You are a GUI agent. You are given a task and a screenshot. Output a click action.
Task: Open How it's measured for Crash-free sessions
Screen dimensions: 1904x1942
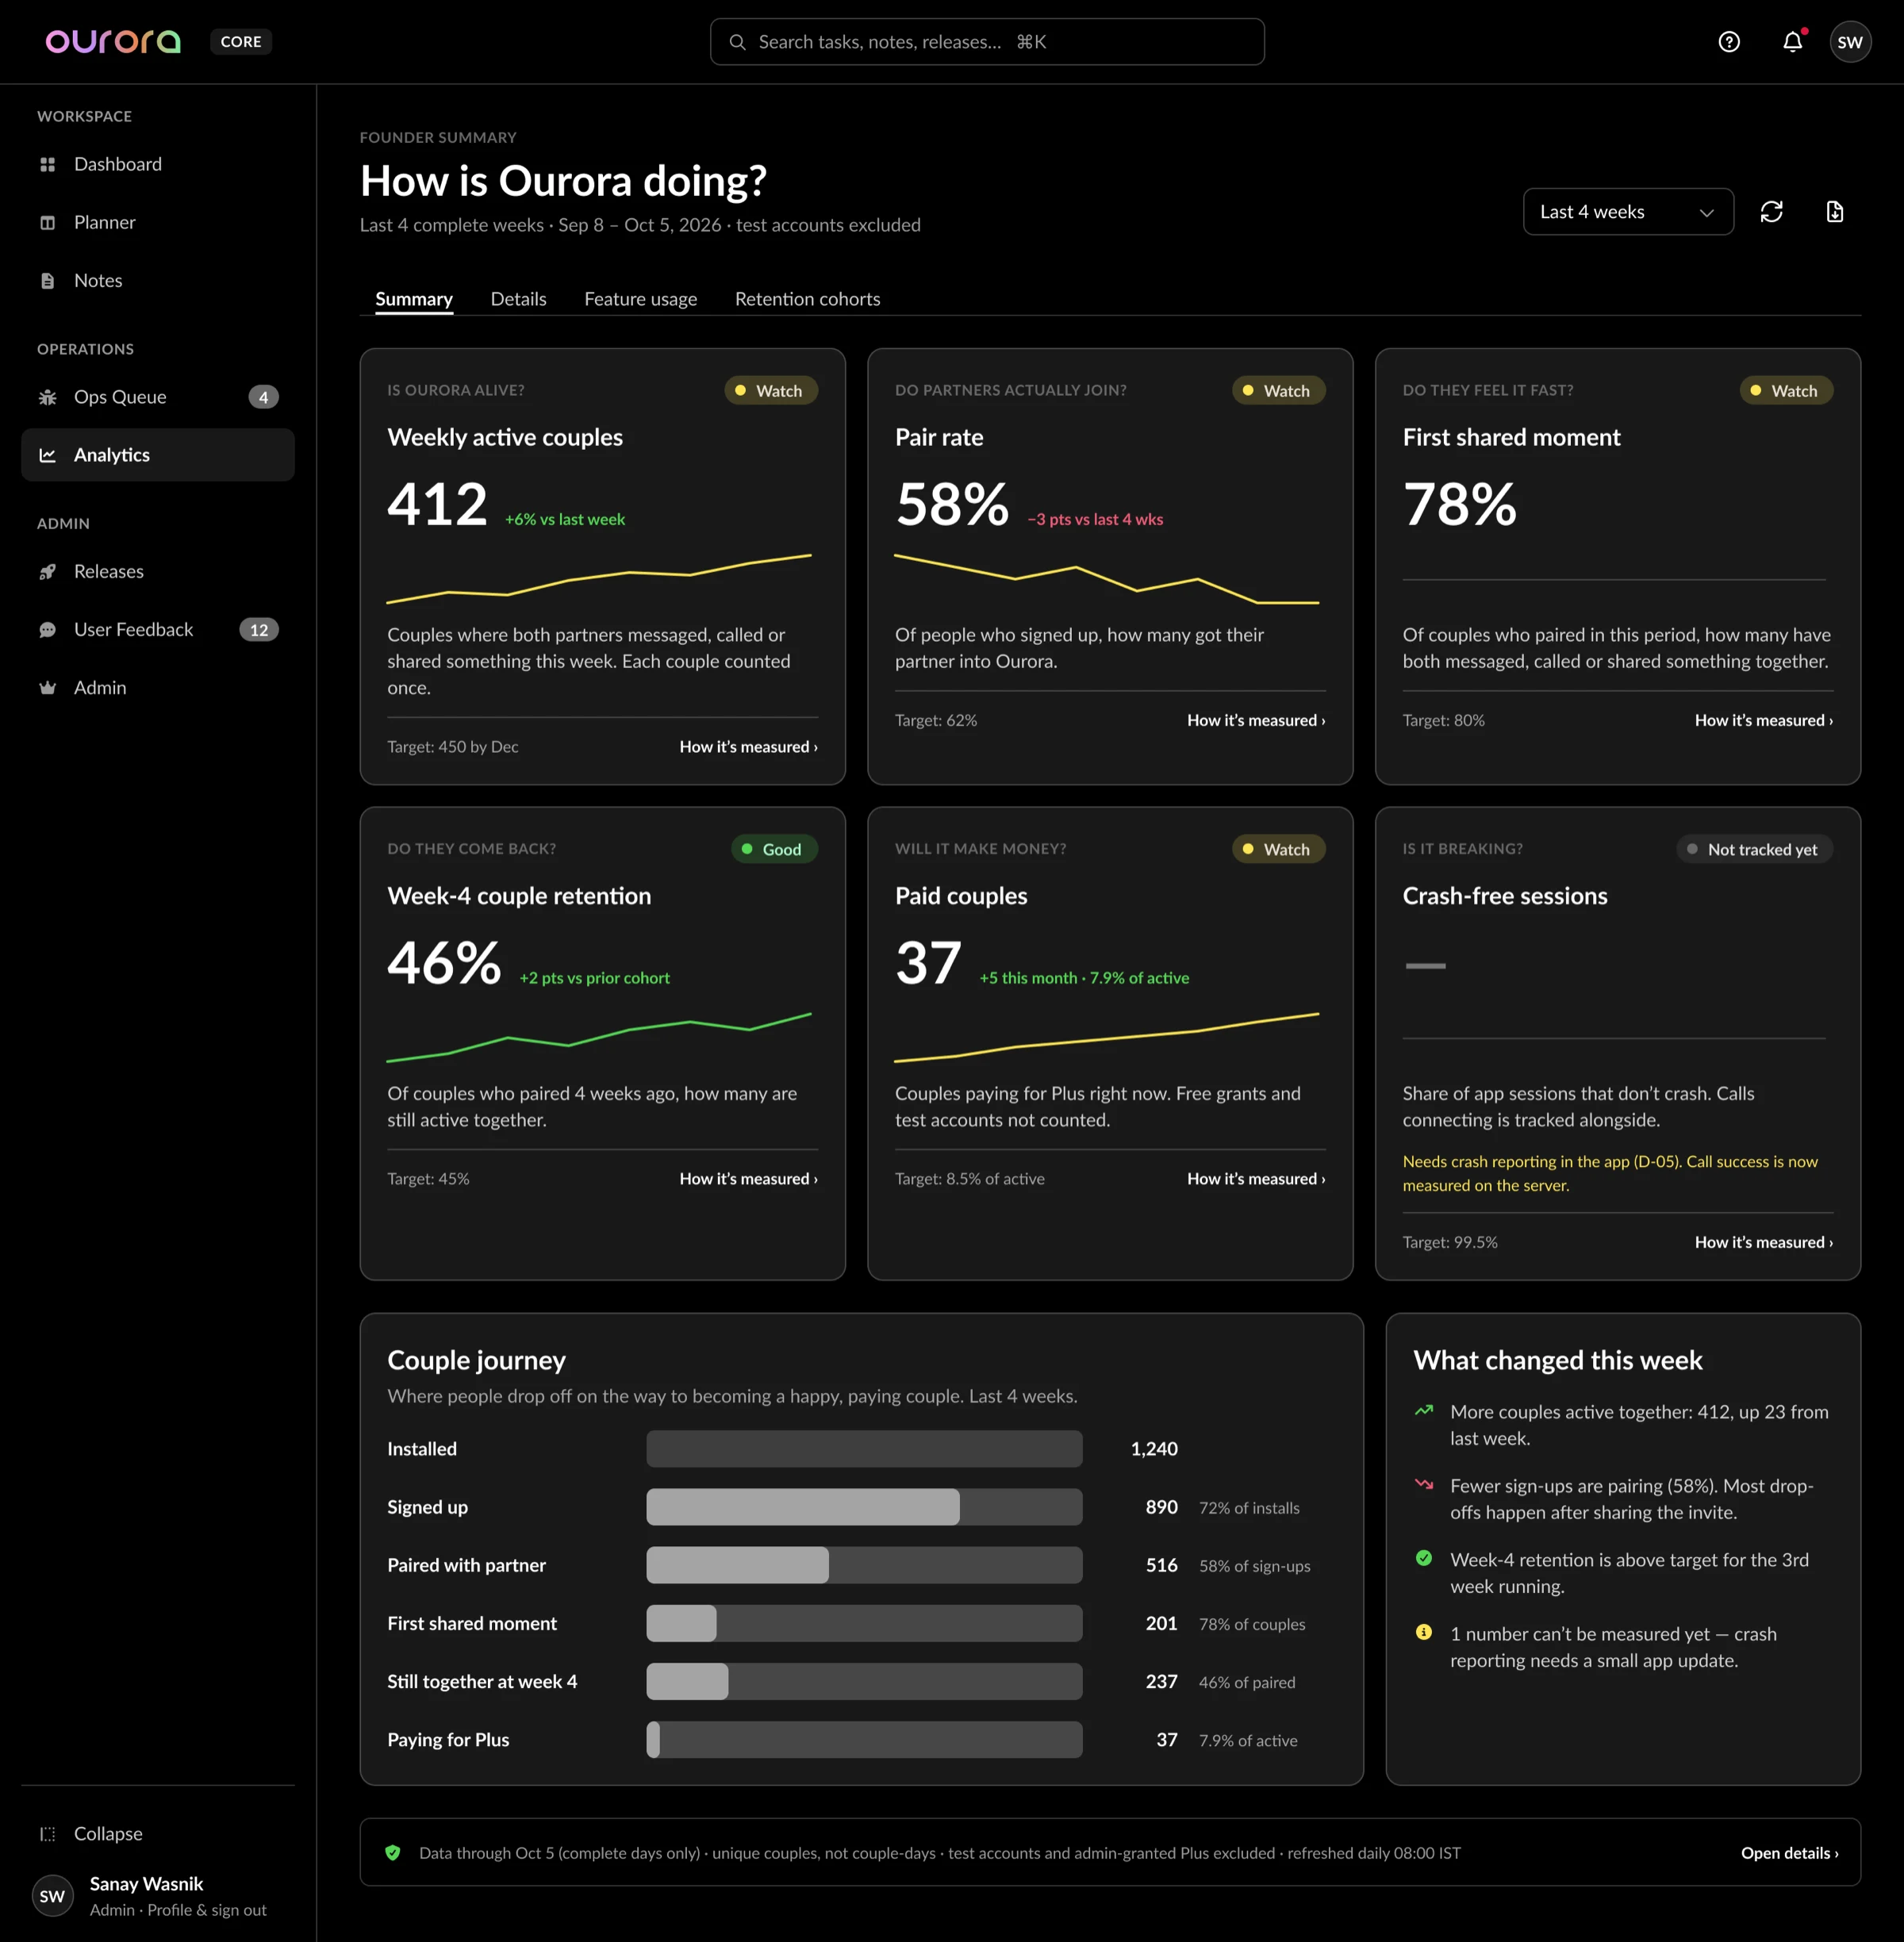tap(1763, 1242)
